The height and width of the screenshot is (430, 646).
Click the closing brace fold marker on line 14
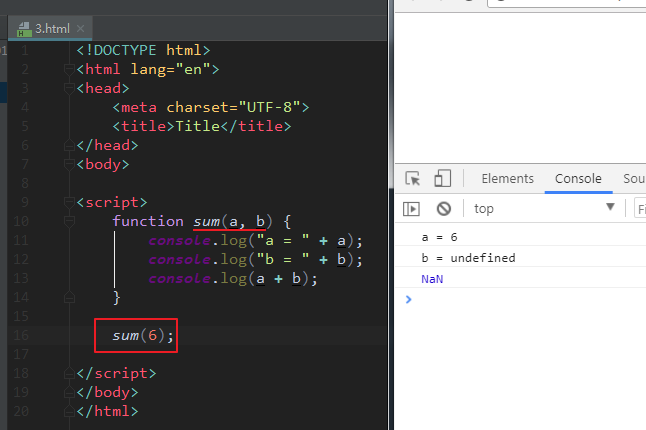pyautogui.click(x=69, y=297)
